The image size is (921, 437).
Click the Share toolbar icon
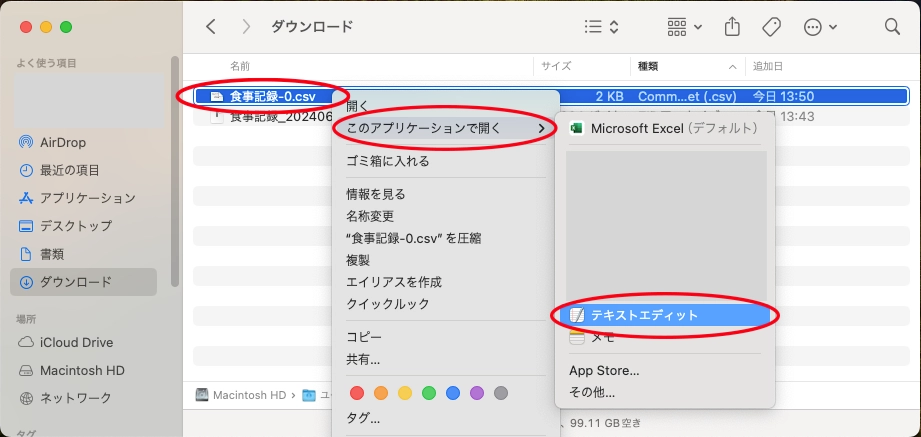click(x=732, y=26)
